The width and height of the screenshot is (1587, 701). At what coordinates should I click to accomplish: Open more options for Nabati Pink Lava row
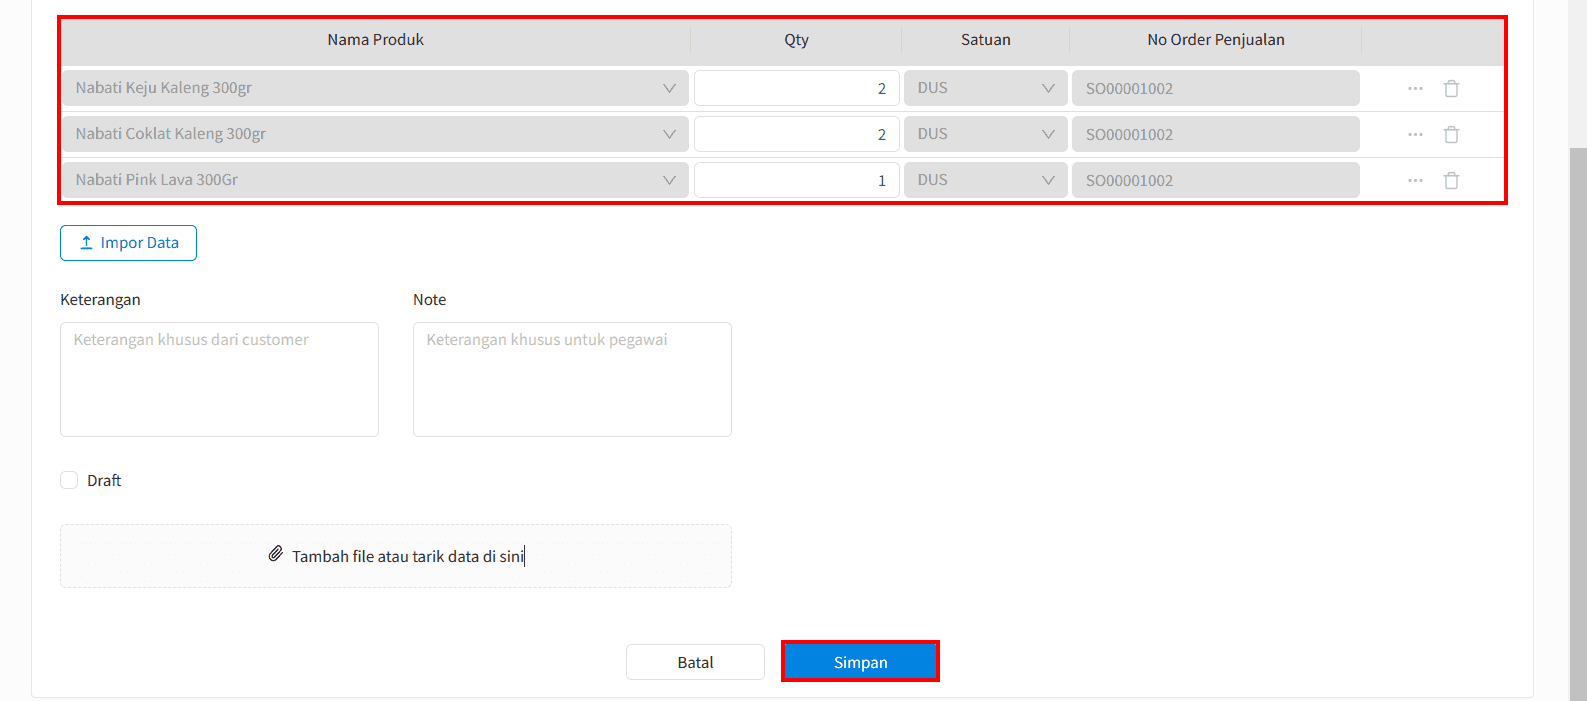(1415, 180)
